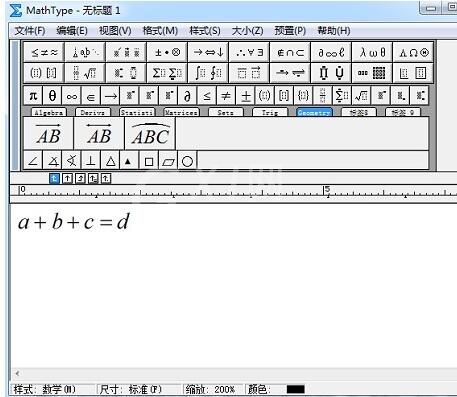This screenshot has height=397, width=457.
Task: Insert the angle symbol ∠
Action: [33, 161]
